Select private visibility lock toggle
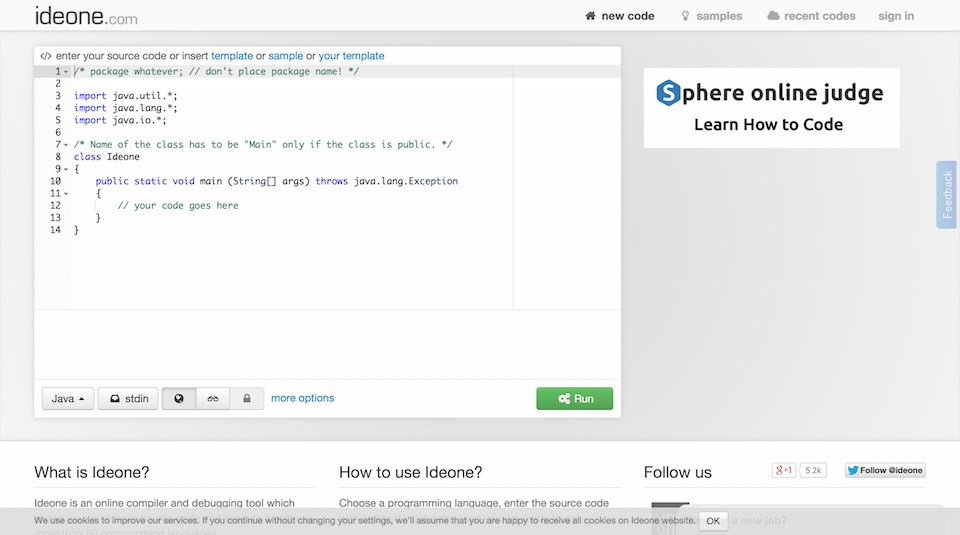The height and width of the screenshot is (535, 960). click(247, 398)
